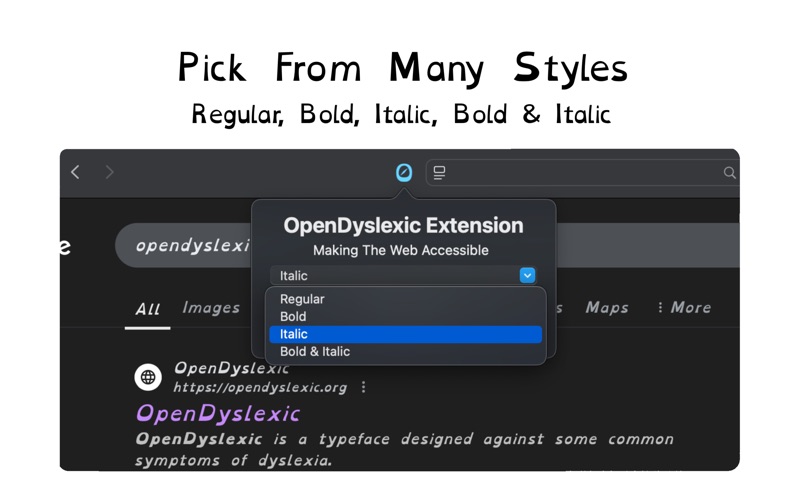
Task: Switch to the All search tab
Action: click(147, 309)
